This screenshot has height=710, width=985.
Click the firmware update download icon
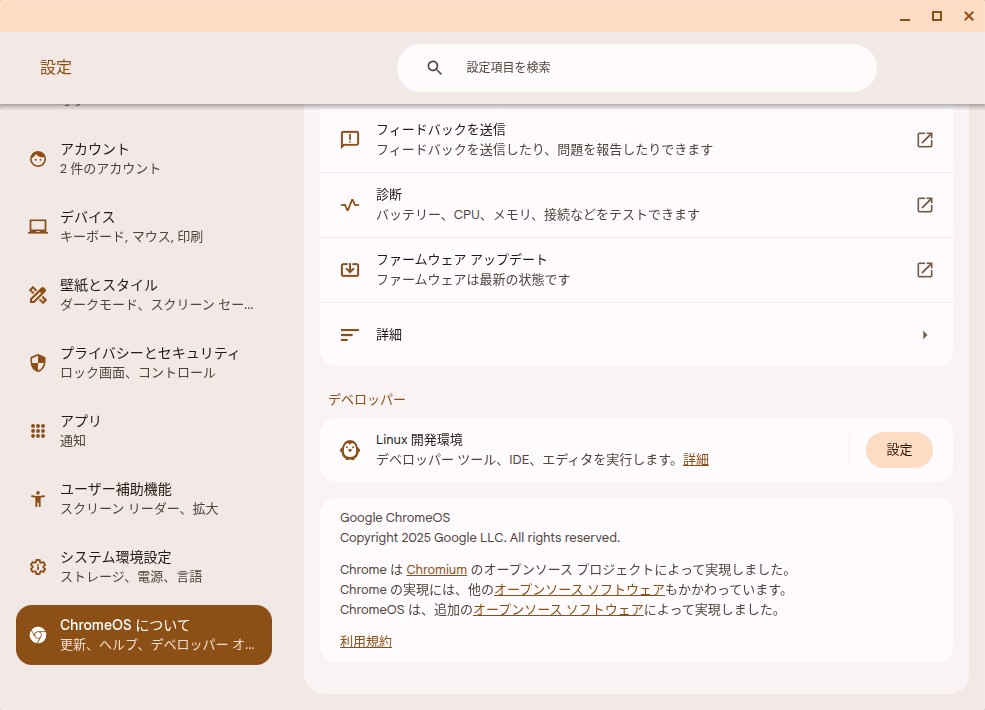click(350, 270)
